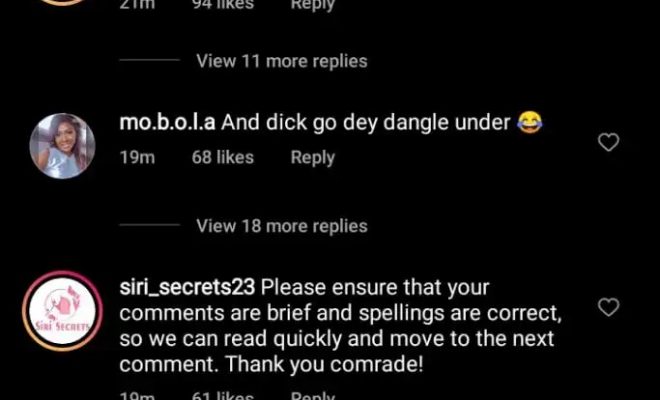
Task: Like mo.b.o.l.a's comment with the heart
Action: click(608, 142)
